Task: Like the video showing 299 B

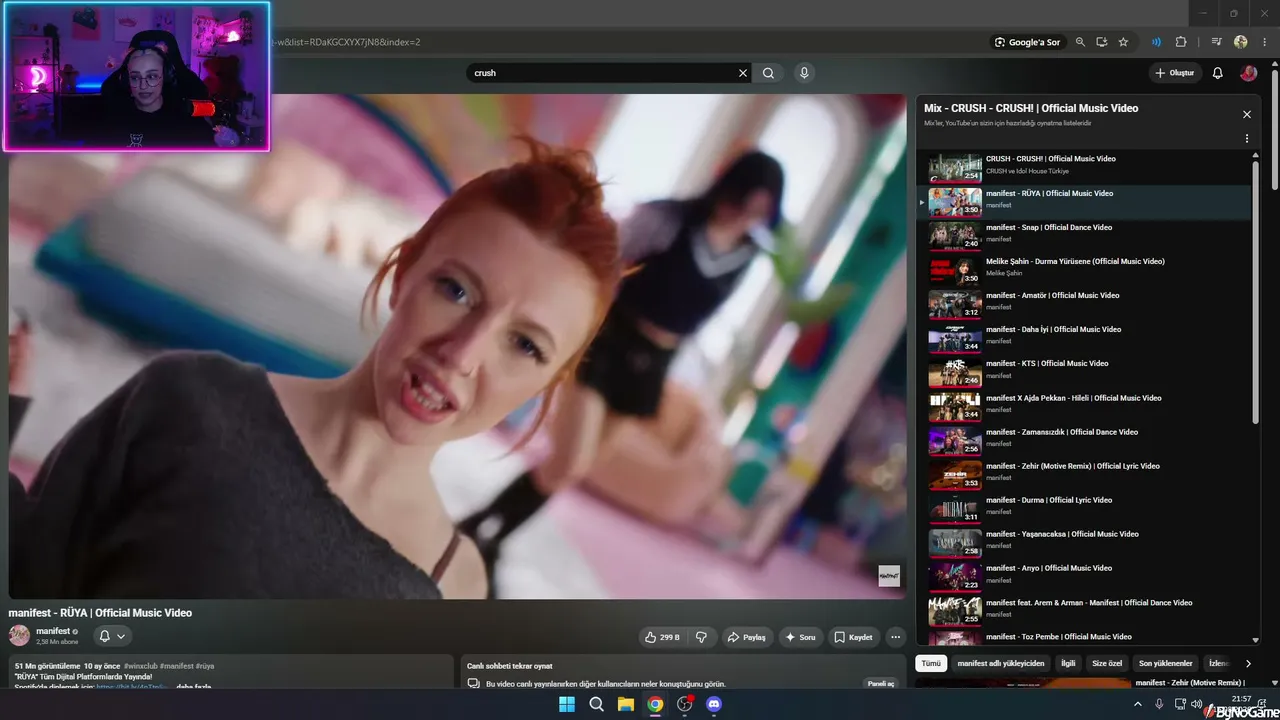Action: click(662, 637)
